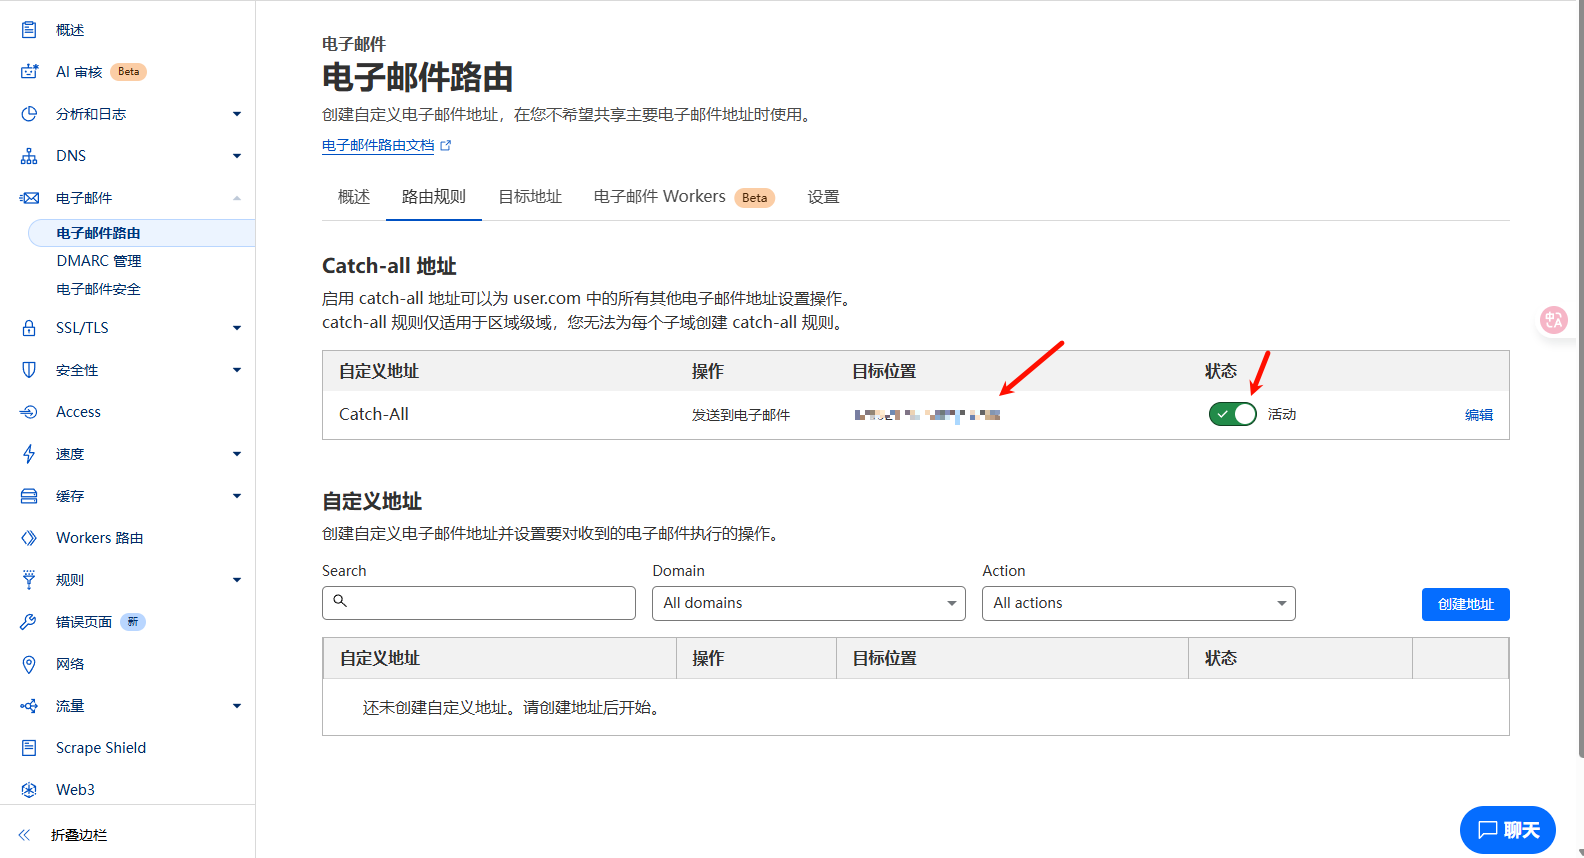The image size is (1584, 858).
Task: Switch to the 设置 tab
Action: coord(823,197)
